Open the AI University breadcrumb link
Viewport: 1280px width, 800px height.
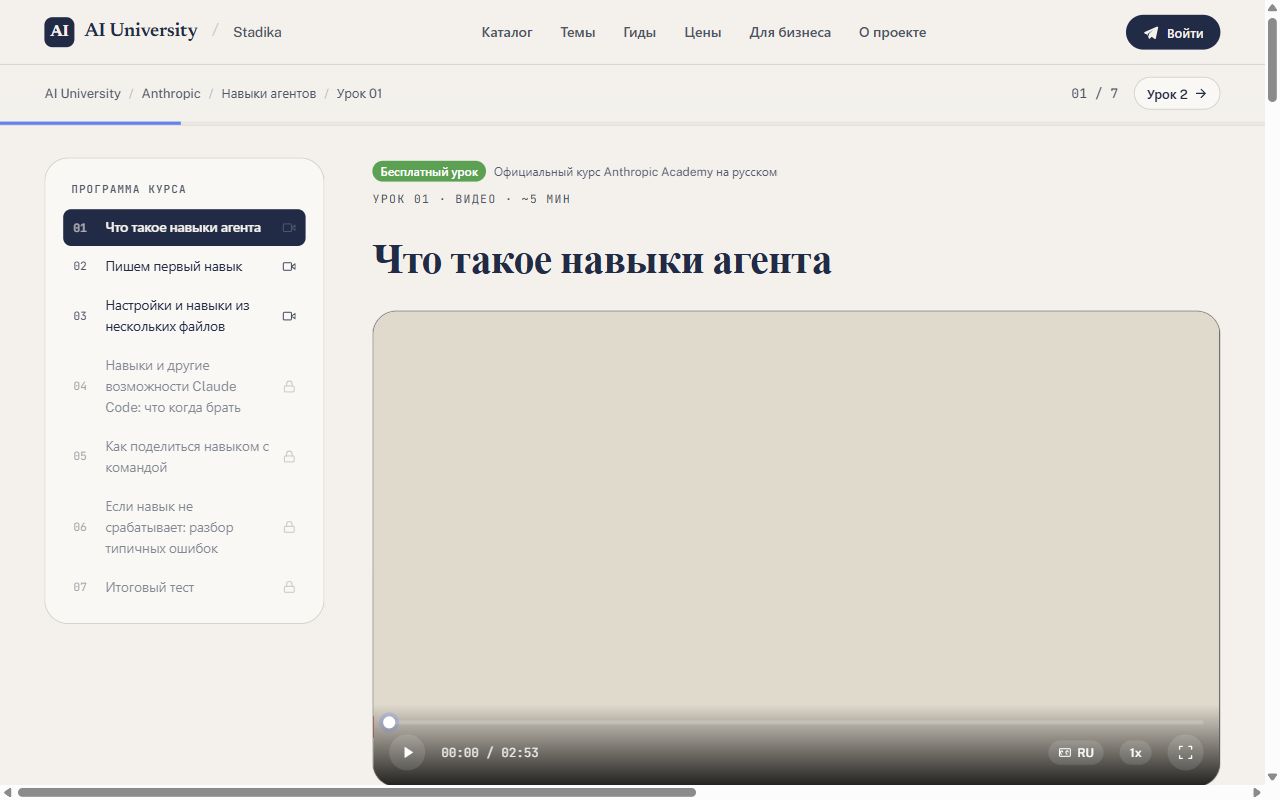coord(83,93)
